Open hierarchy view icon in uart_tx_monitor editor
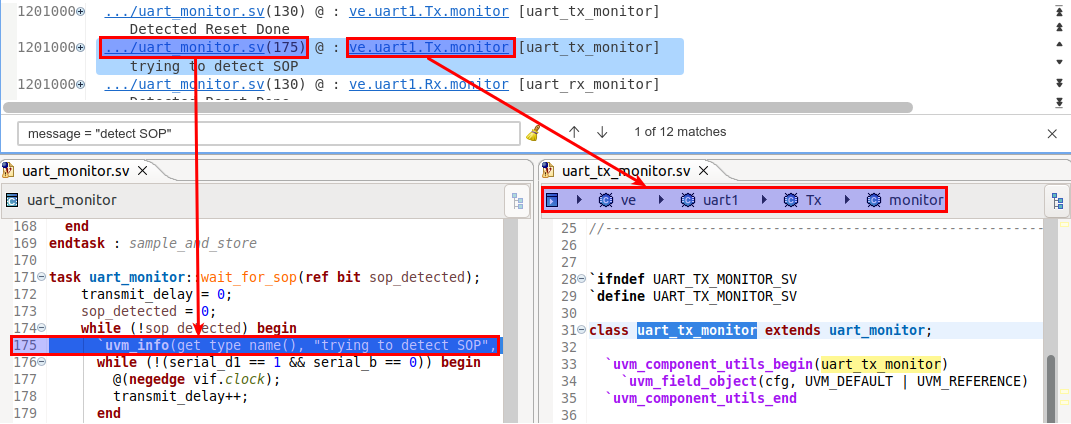 (x=1057, y=201)
